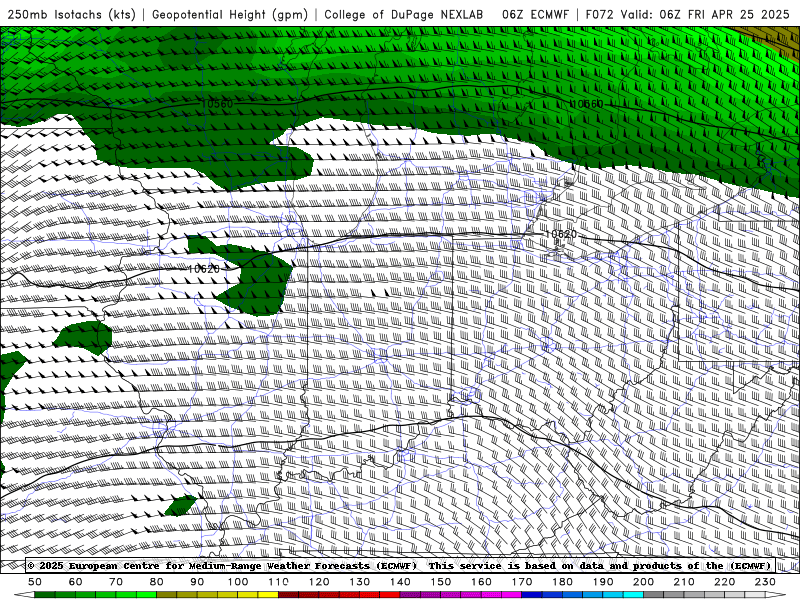The width and height of the screenshot is (800, 600).
Task: Click the '110' value on the color scale
Action: pos(278,582)
